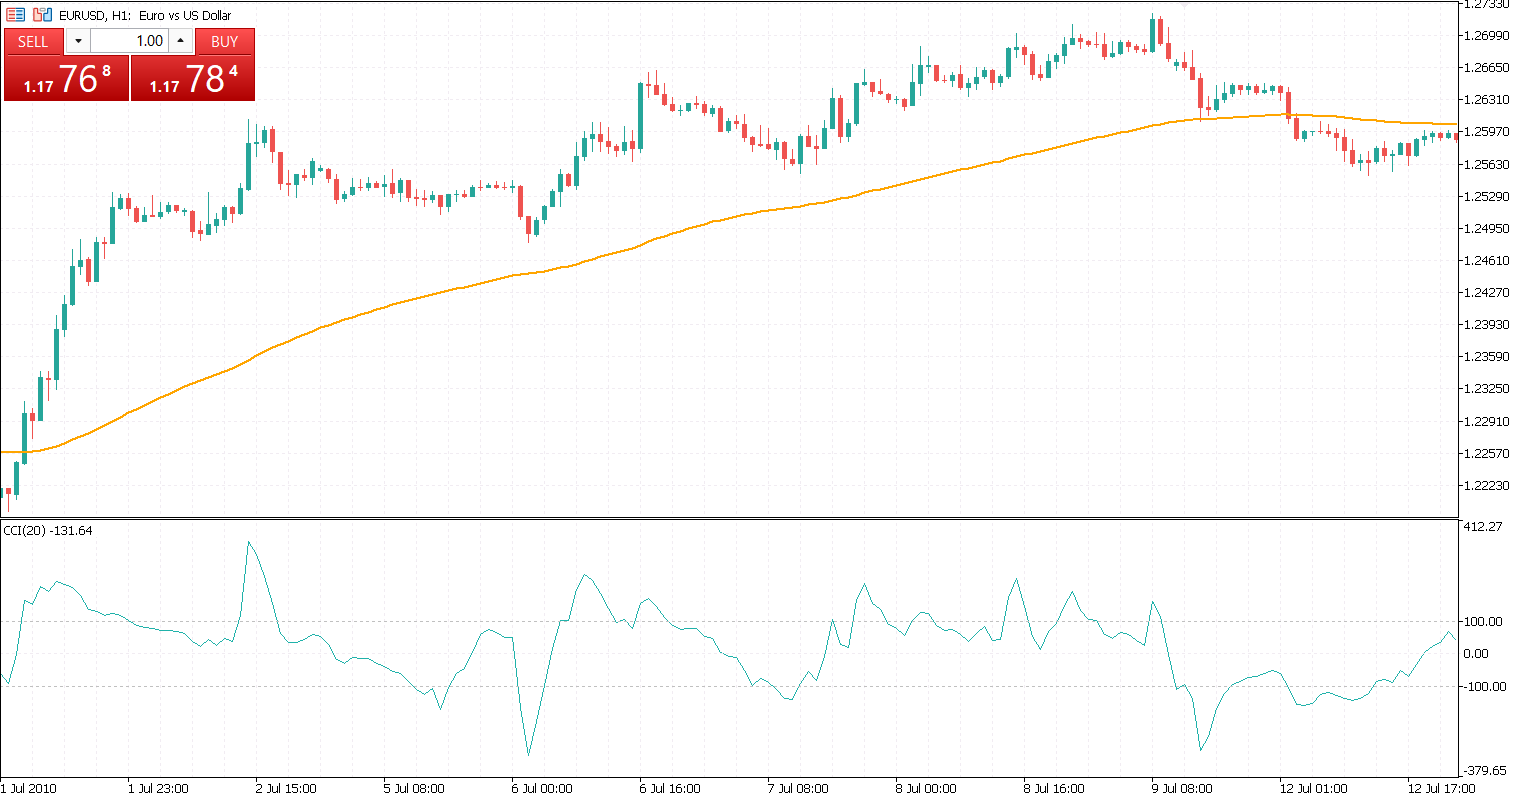
Task: Open the Depth of Market icon
Action: [x=42, y=15]
